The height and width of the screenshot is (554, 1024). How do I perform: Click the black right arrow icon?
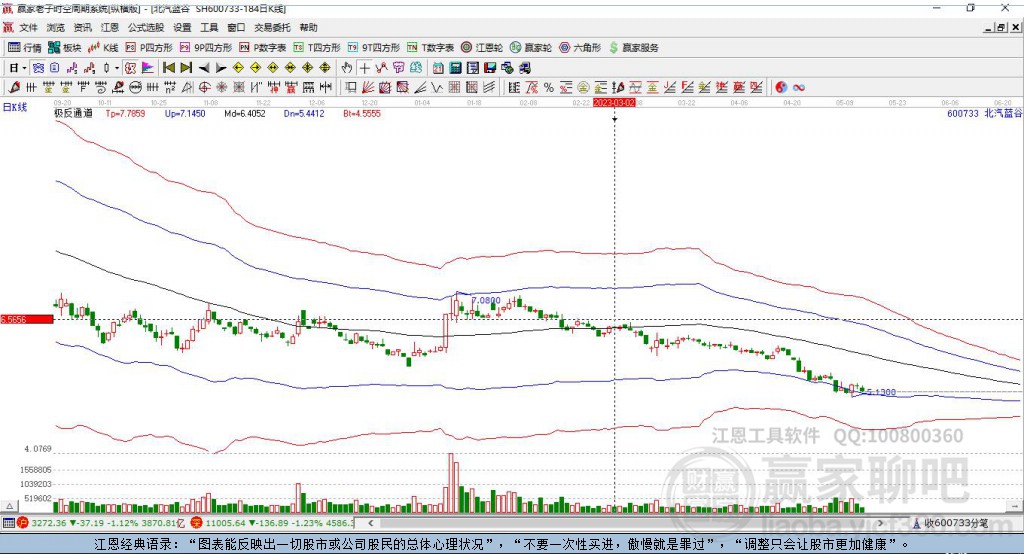221,68
